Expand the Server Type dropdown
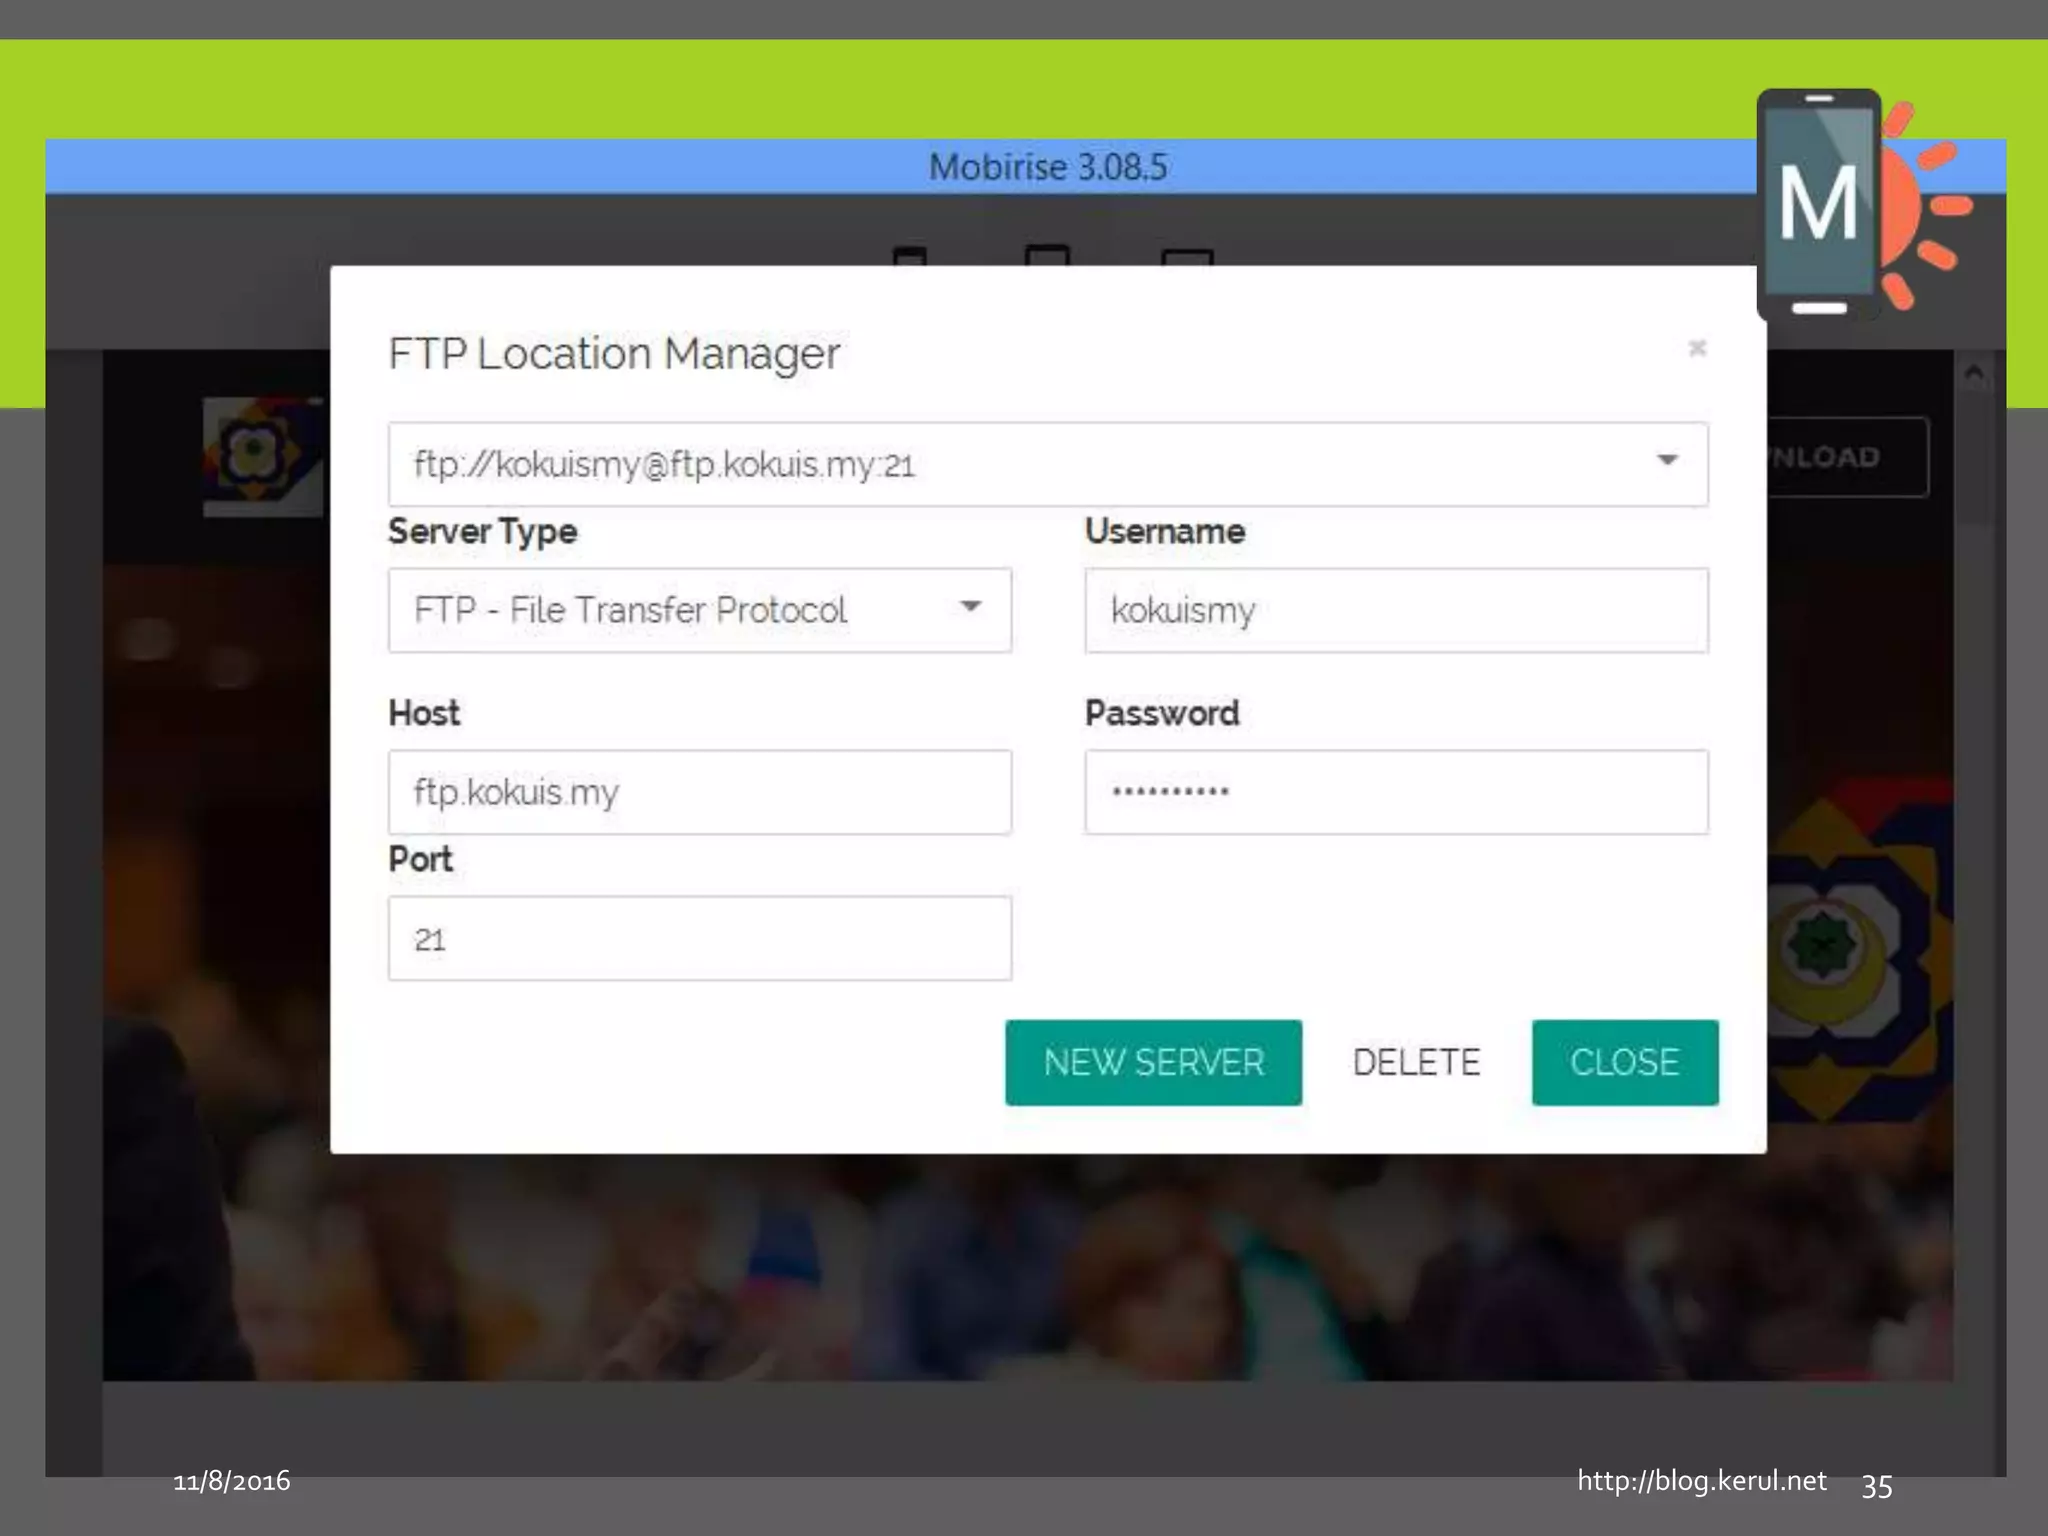Image resolution: width=2048 pixels, height=1536 pixels. click(x=680, y=610)
